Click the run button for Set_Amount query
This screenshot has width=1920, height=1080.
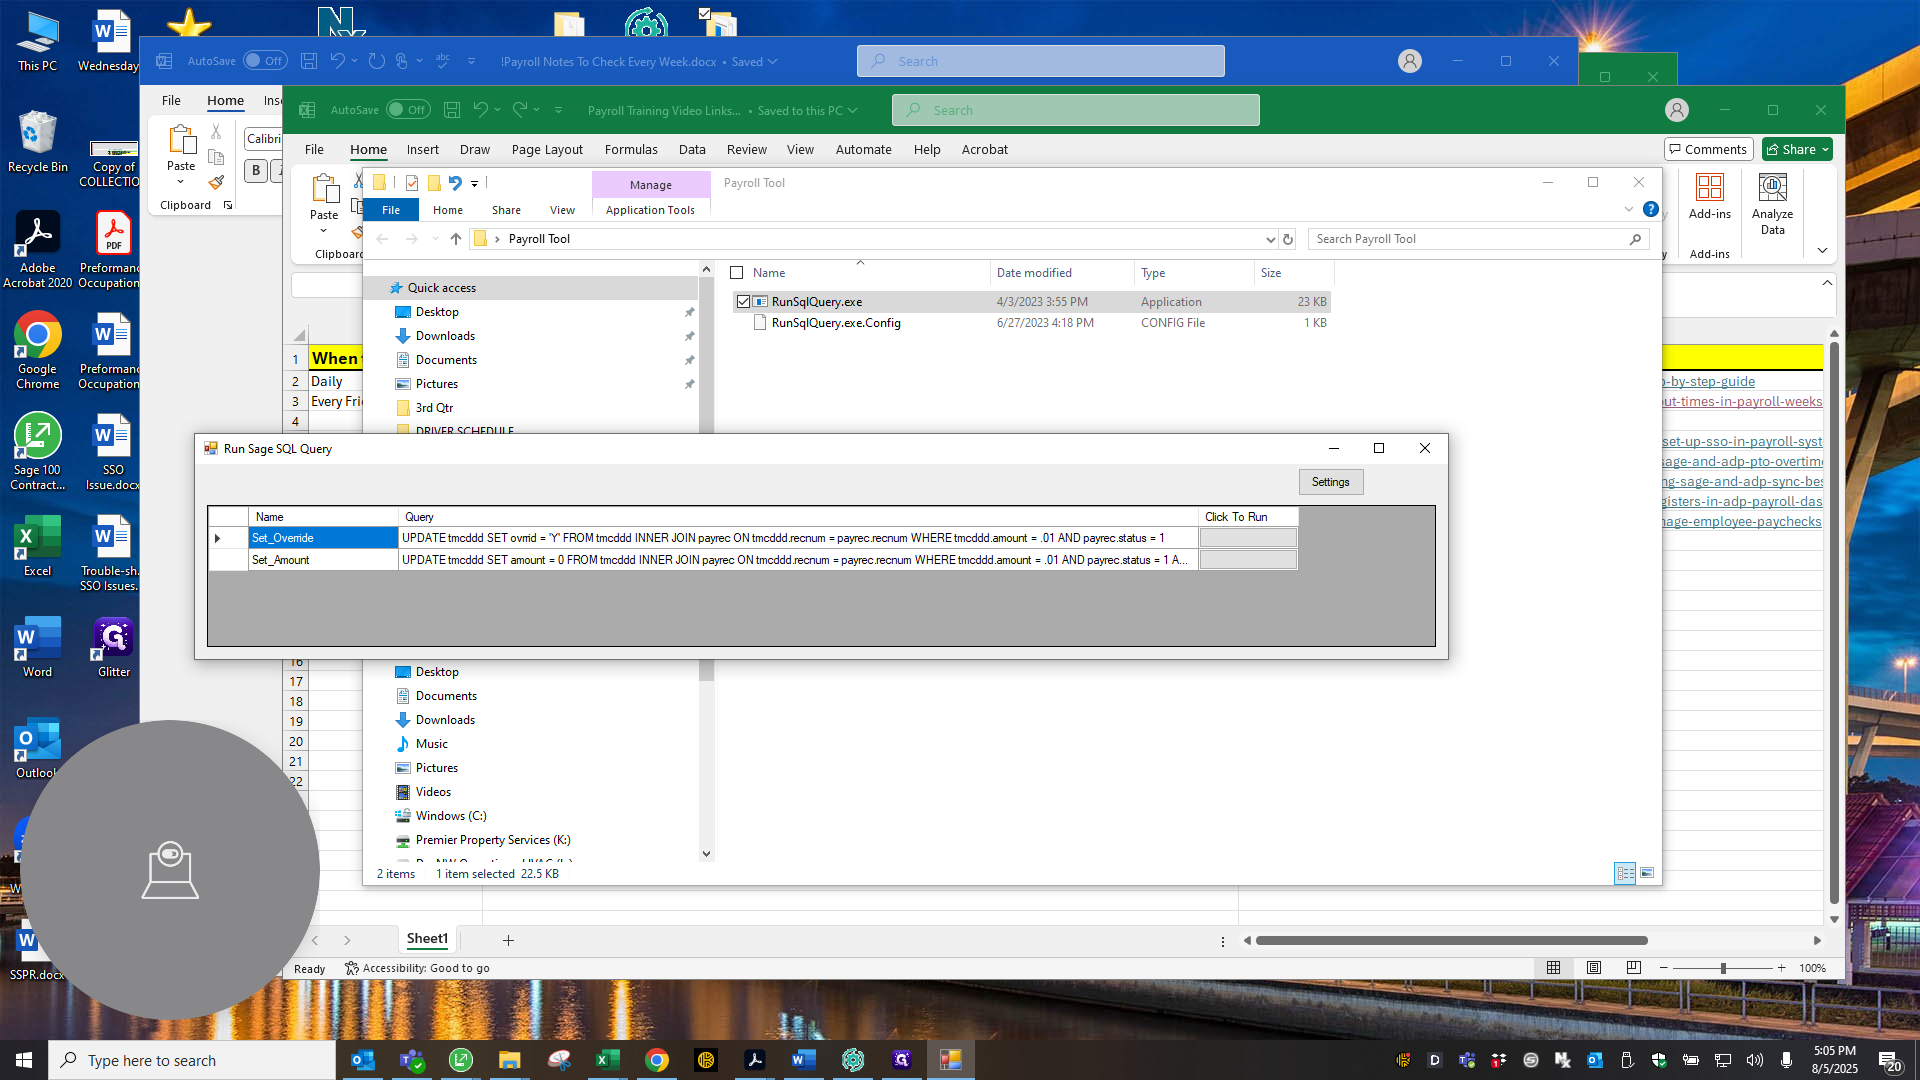click(x=1248, y=560)
